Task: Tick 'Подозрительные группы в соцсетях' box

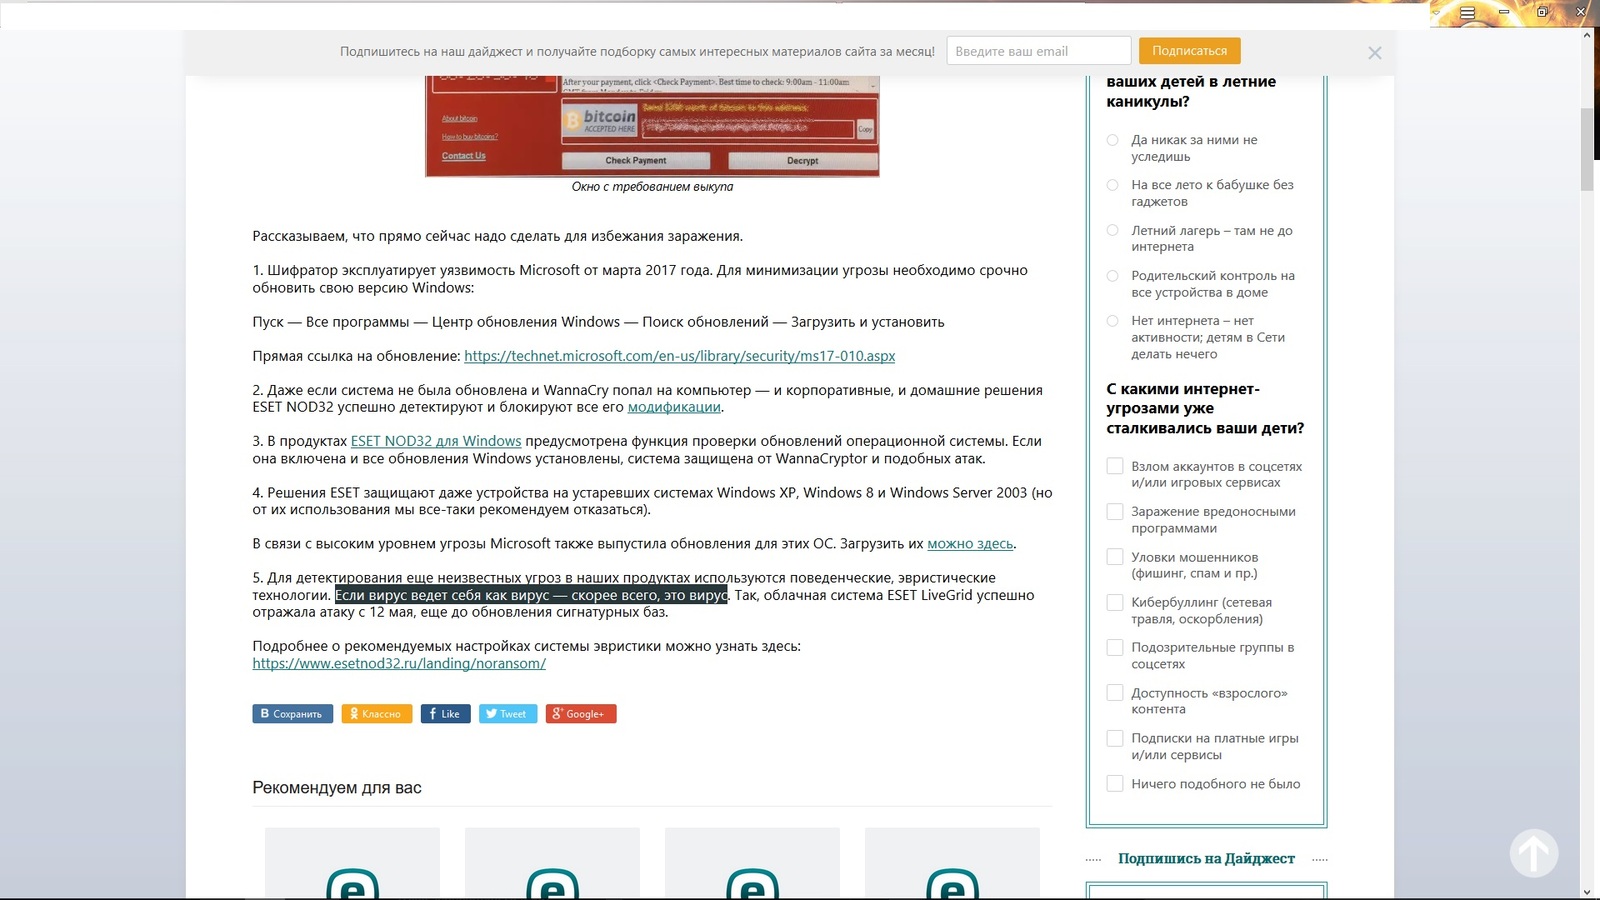Action: (x=1115, y=647)
